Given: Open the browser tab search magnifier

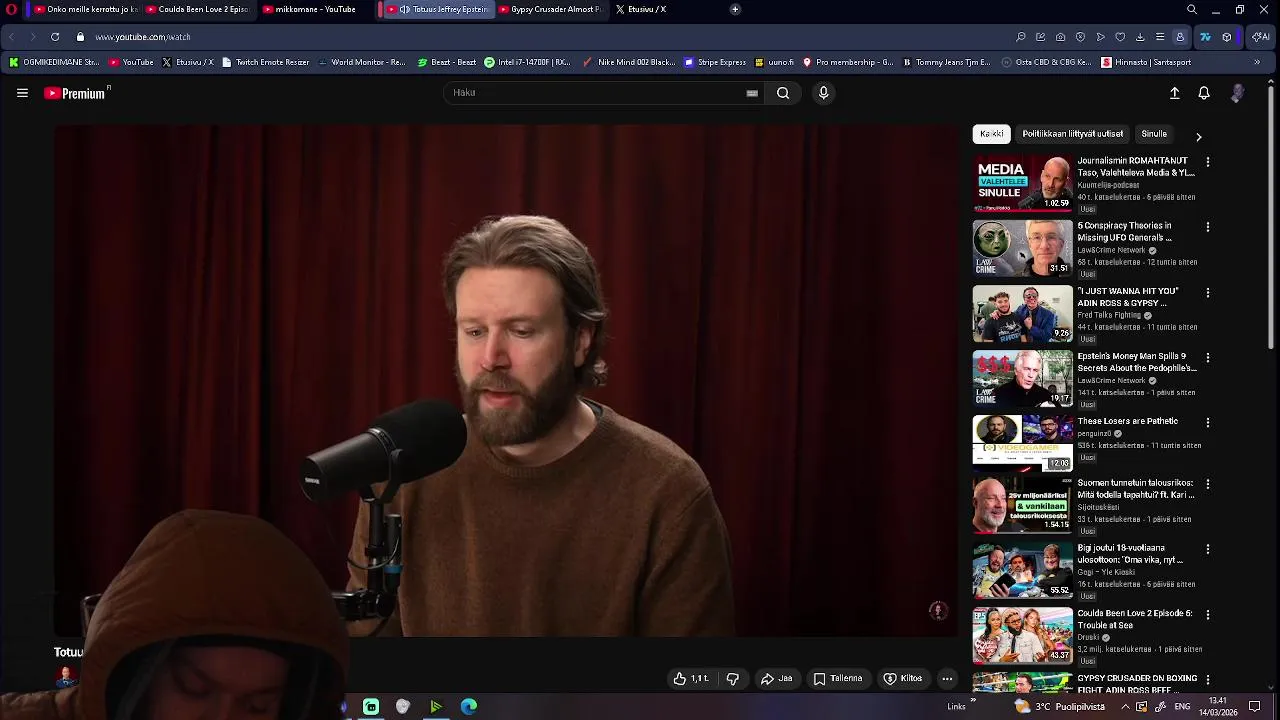Looking at the screenshot, I should coord(1192,9).
